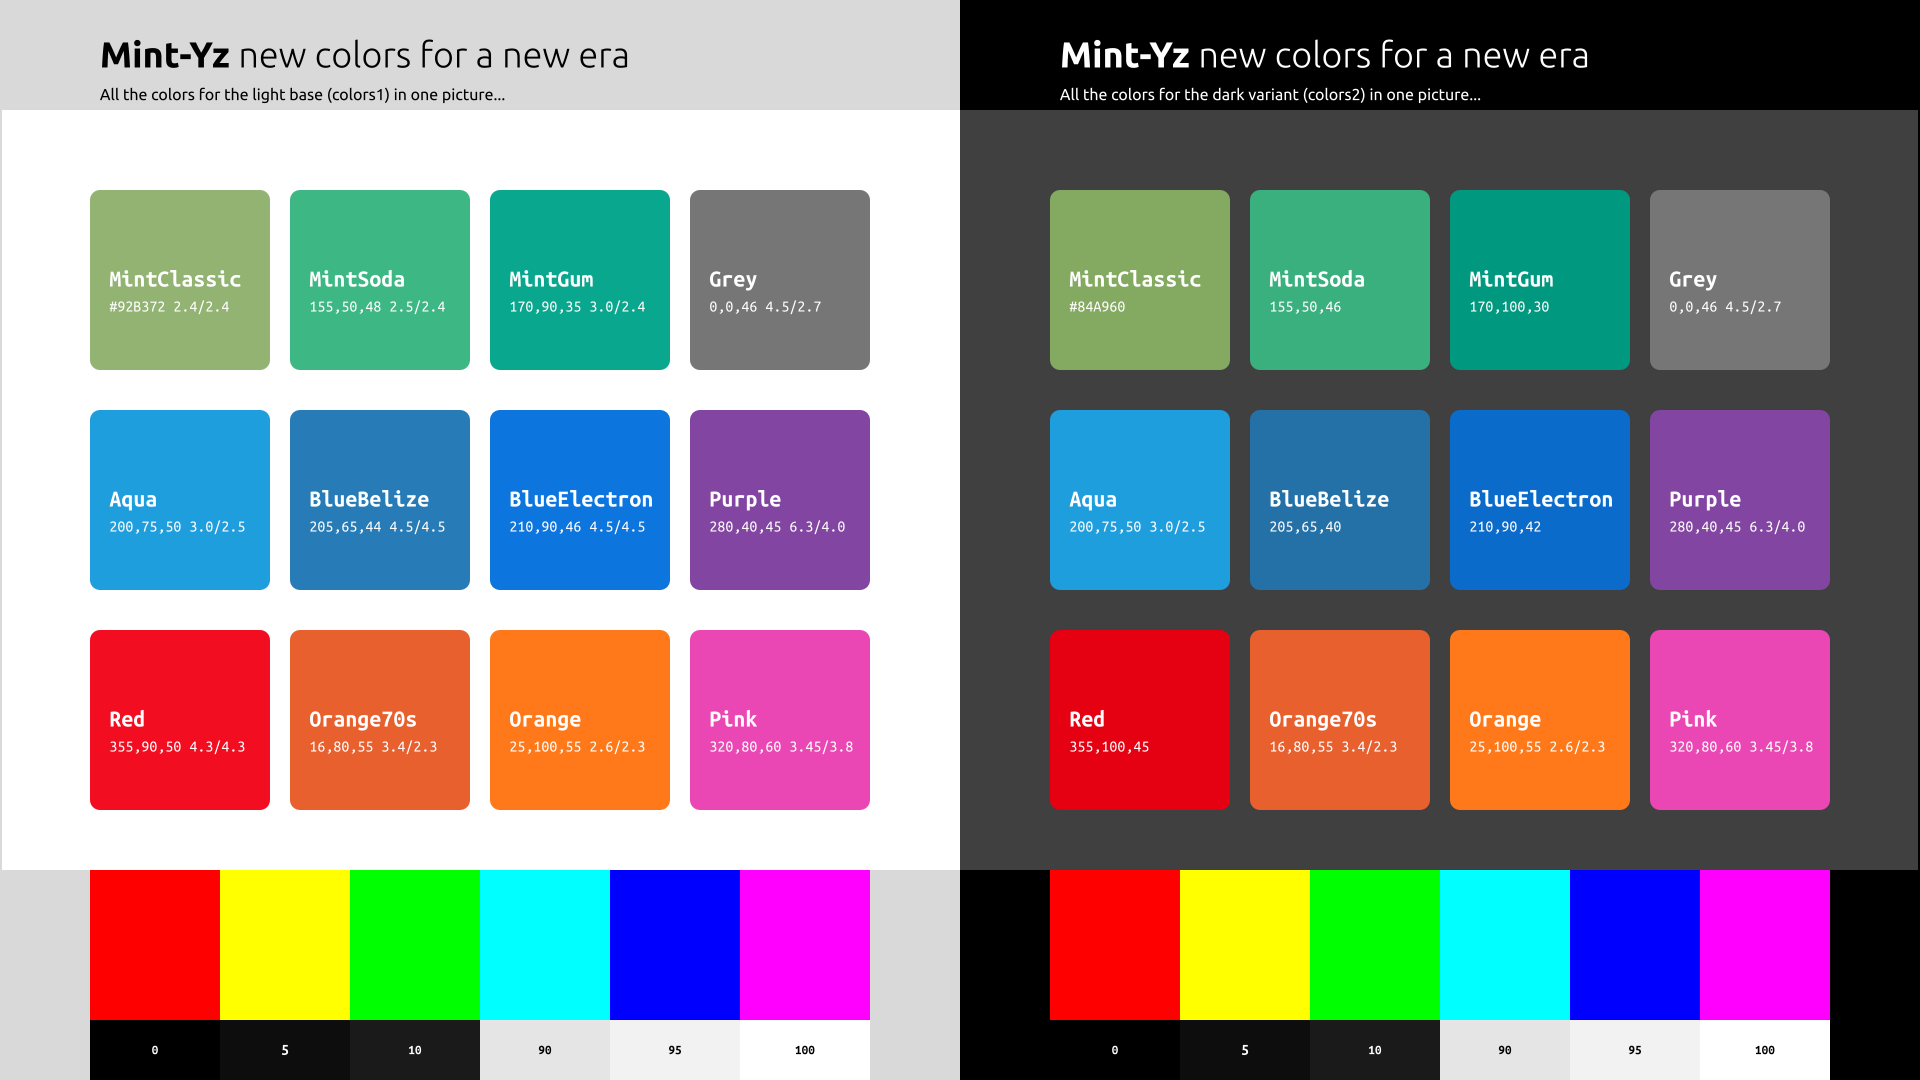Click the light panel Aqua swatch

pos(180,500)
